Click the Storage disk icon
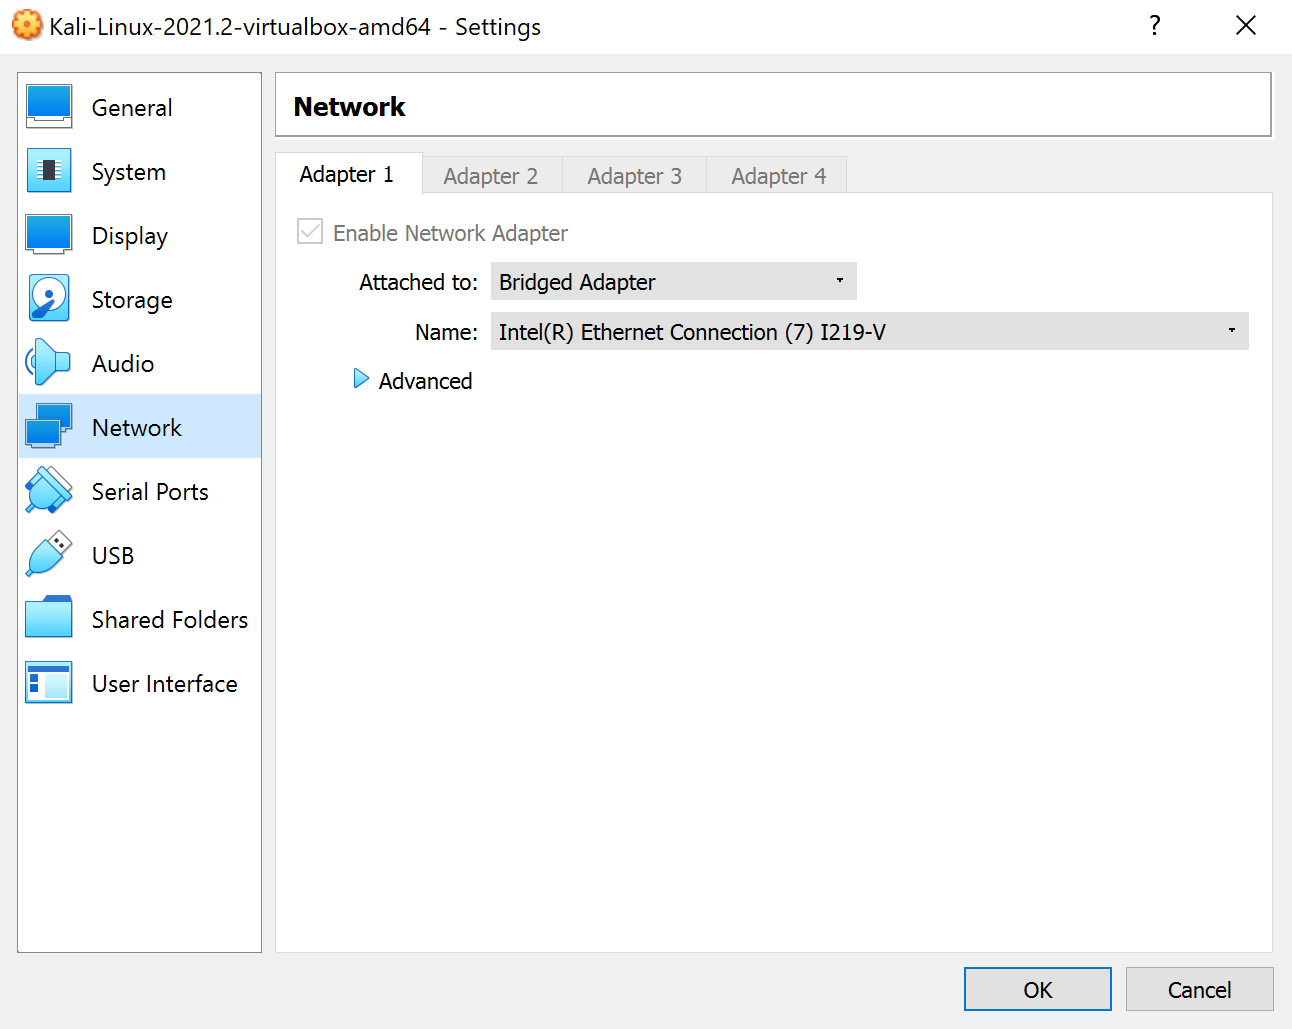 (49, 299)
